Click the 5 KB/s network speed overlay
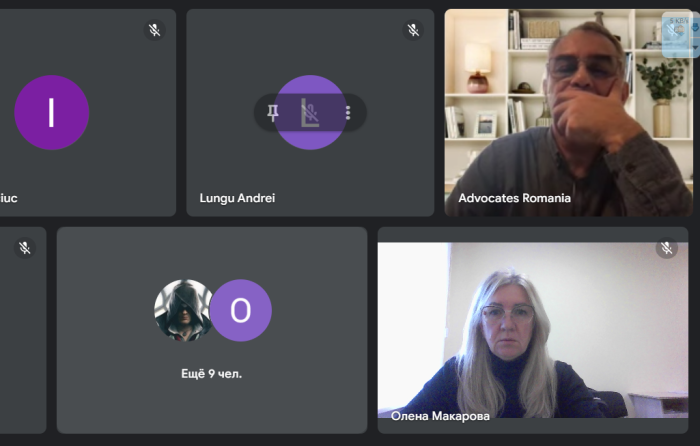This screenshot has height=446, width=700. coord(679,21)
